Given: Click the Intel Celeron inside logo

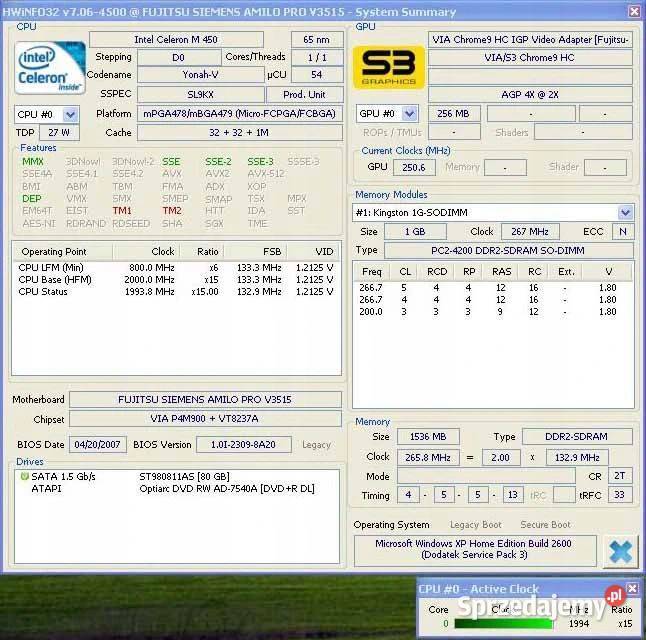Looking at the screenshot, I should (50, 68).
